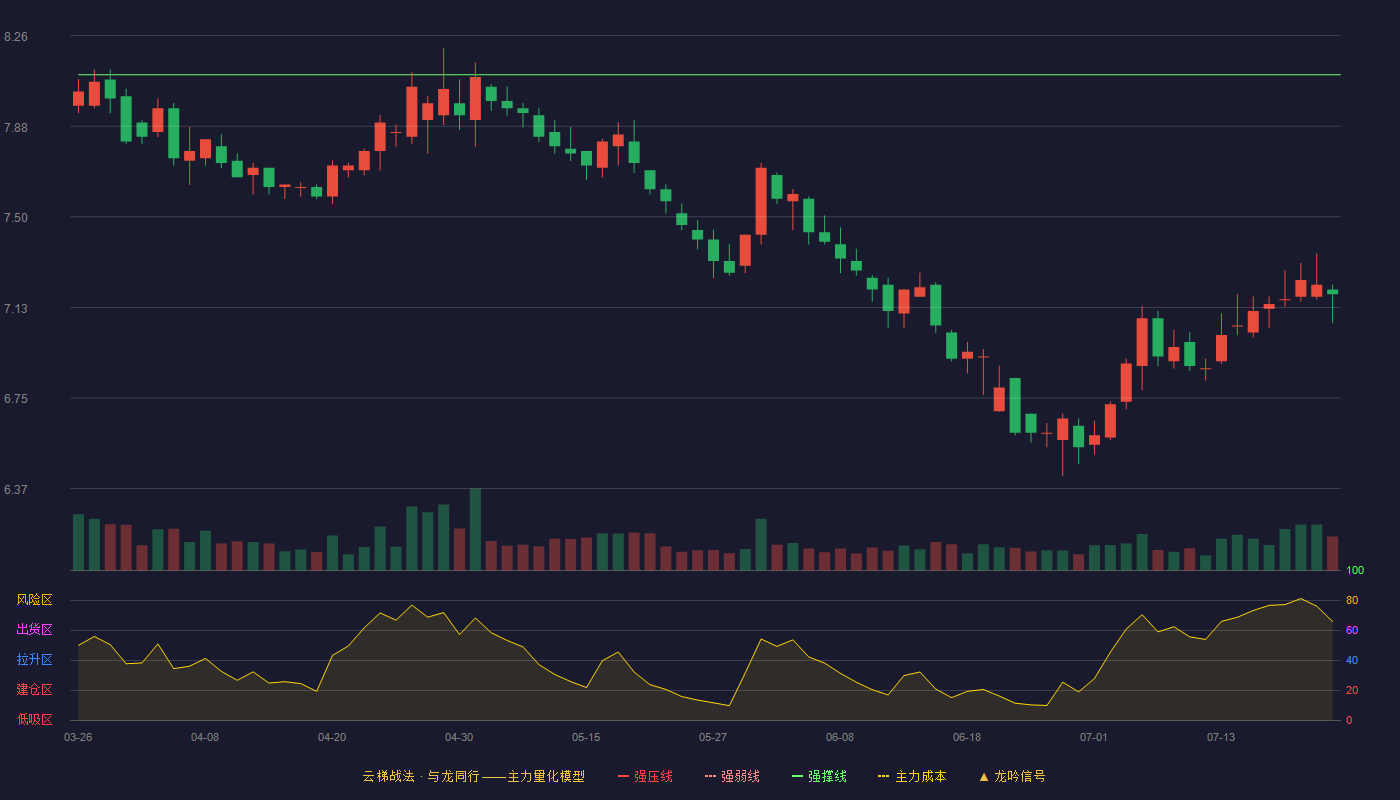This screenshot has width=1400, height=800.
Task: Toggle the 强撑线 legend entry
Action: [819, 776]
